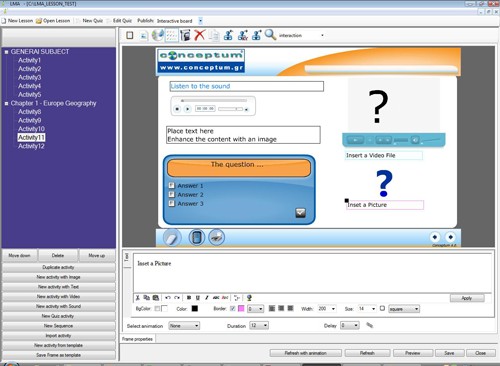The width and height of the screenshot is (500, 366).
Task: Click the link icon beside Delay
Action: [369, 325]
